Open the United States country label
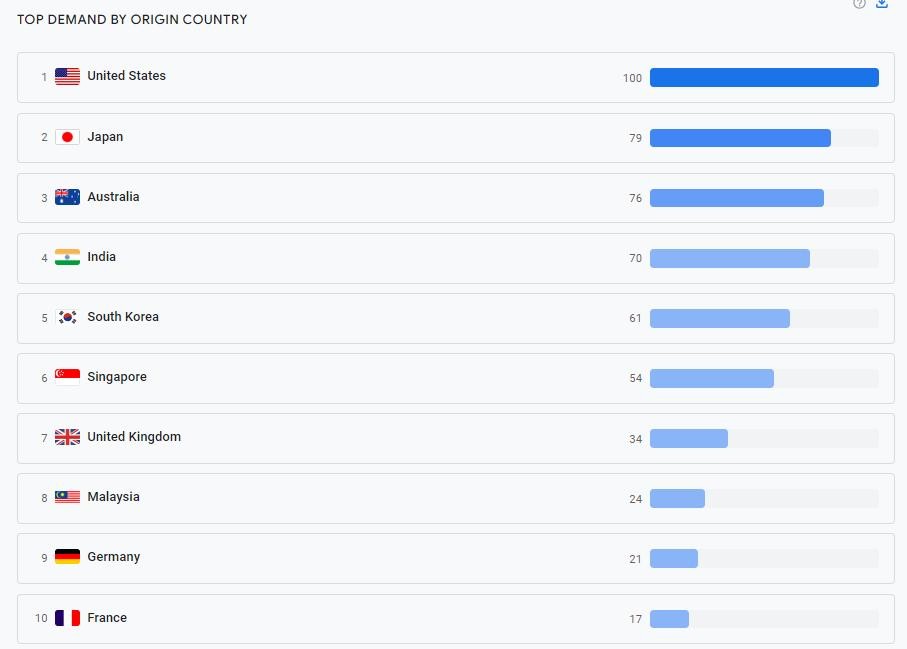Viewport: 907px width, 649px height. (x=126, y=76)
